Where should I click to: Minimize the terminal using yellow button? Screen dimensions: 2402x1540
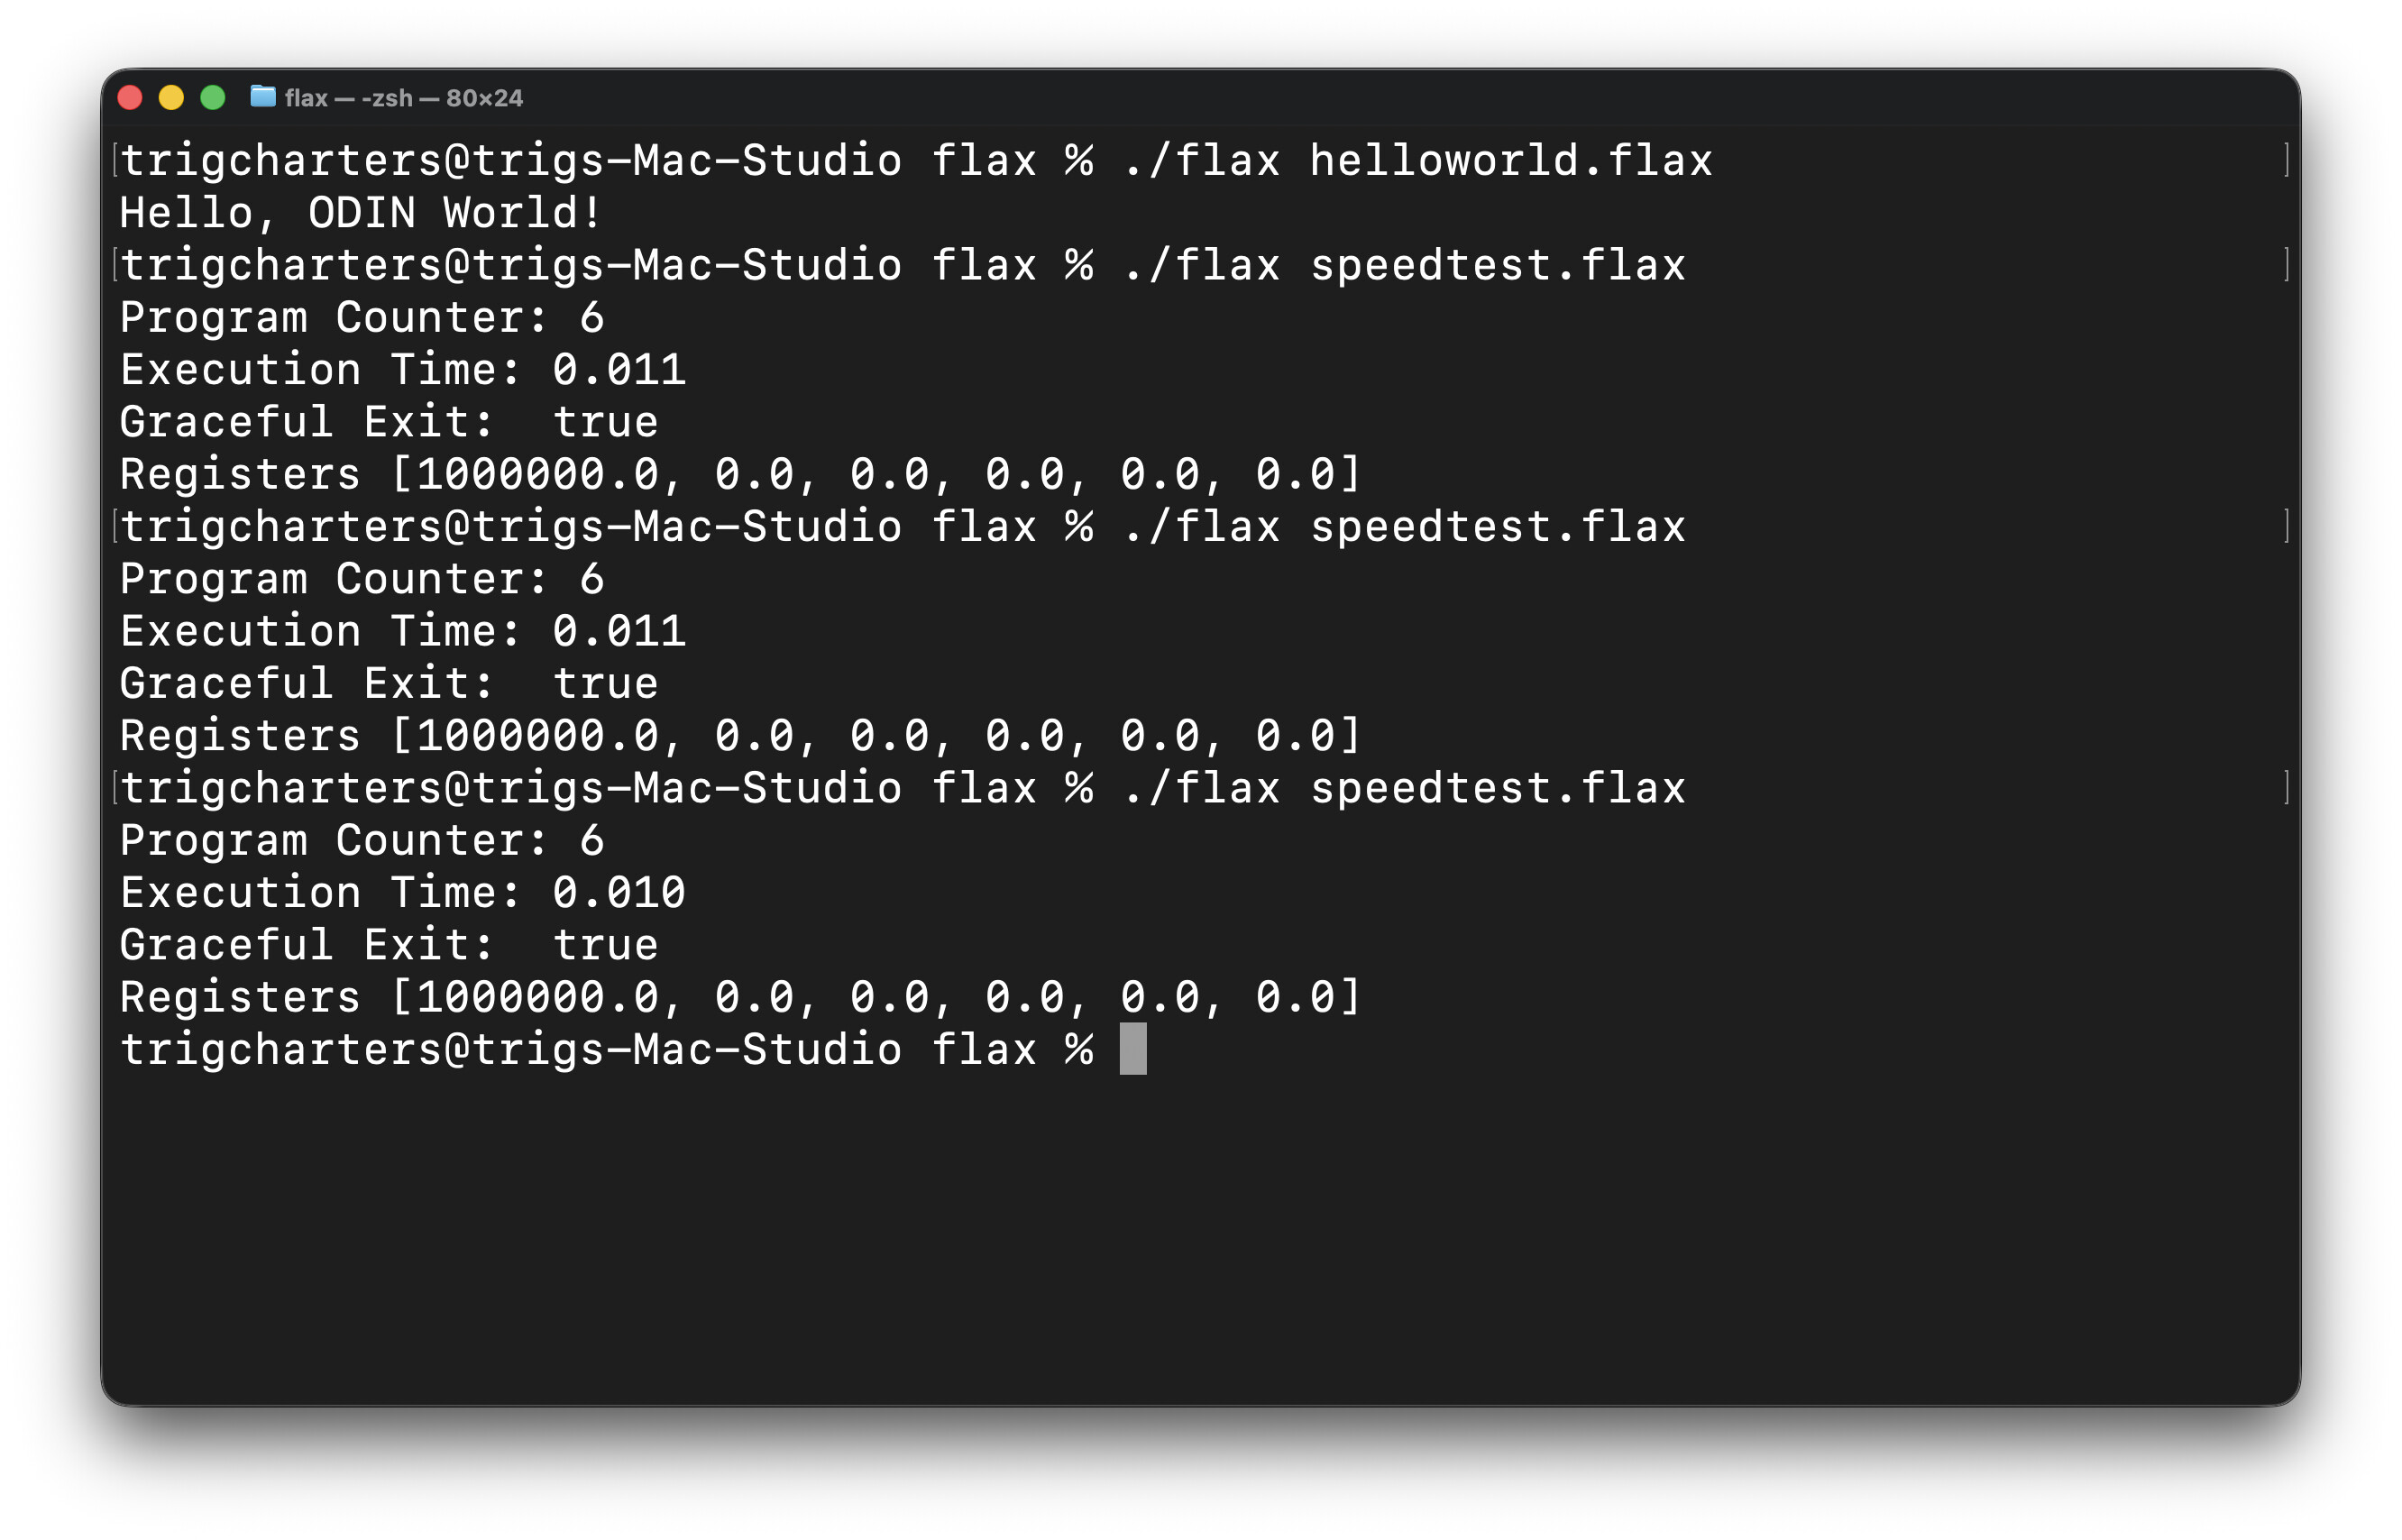(x=171, y=97)
